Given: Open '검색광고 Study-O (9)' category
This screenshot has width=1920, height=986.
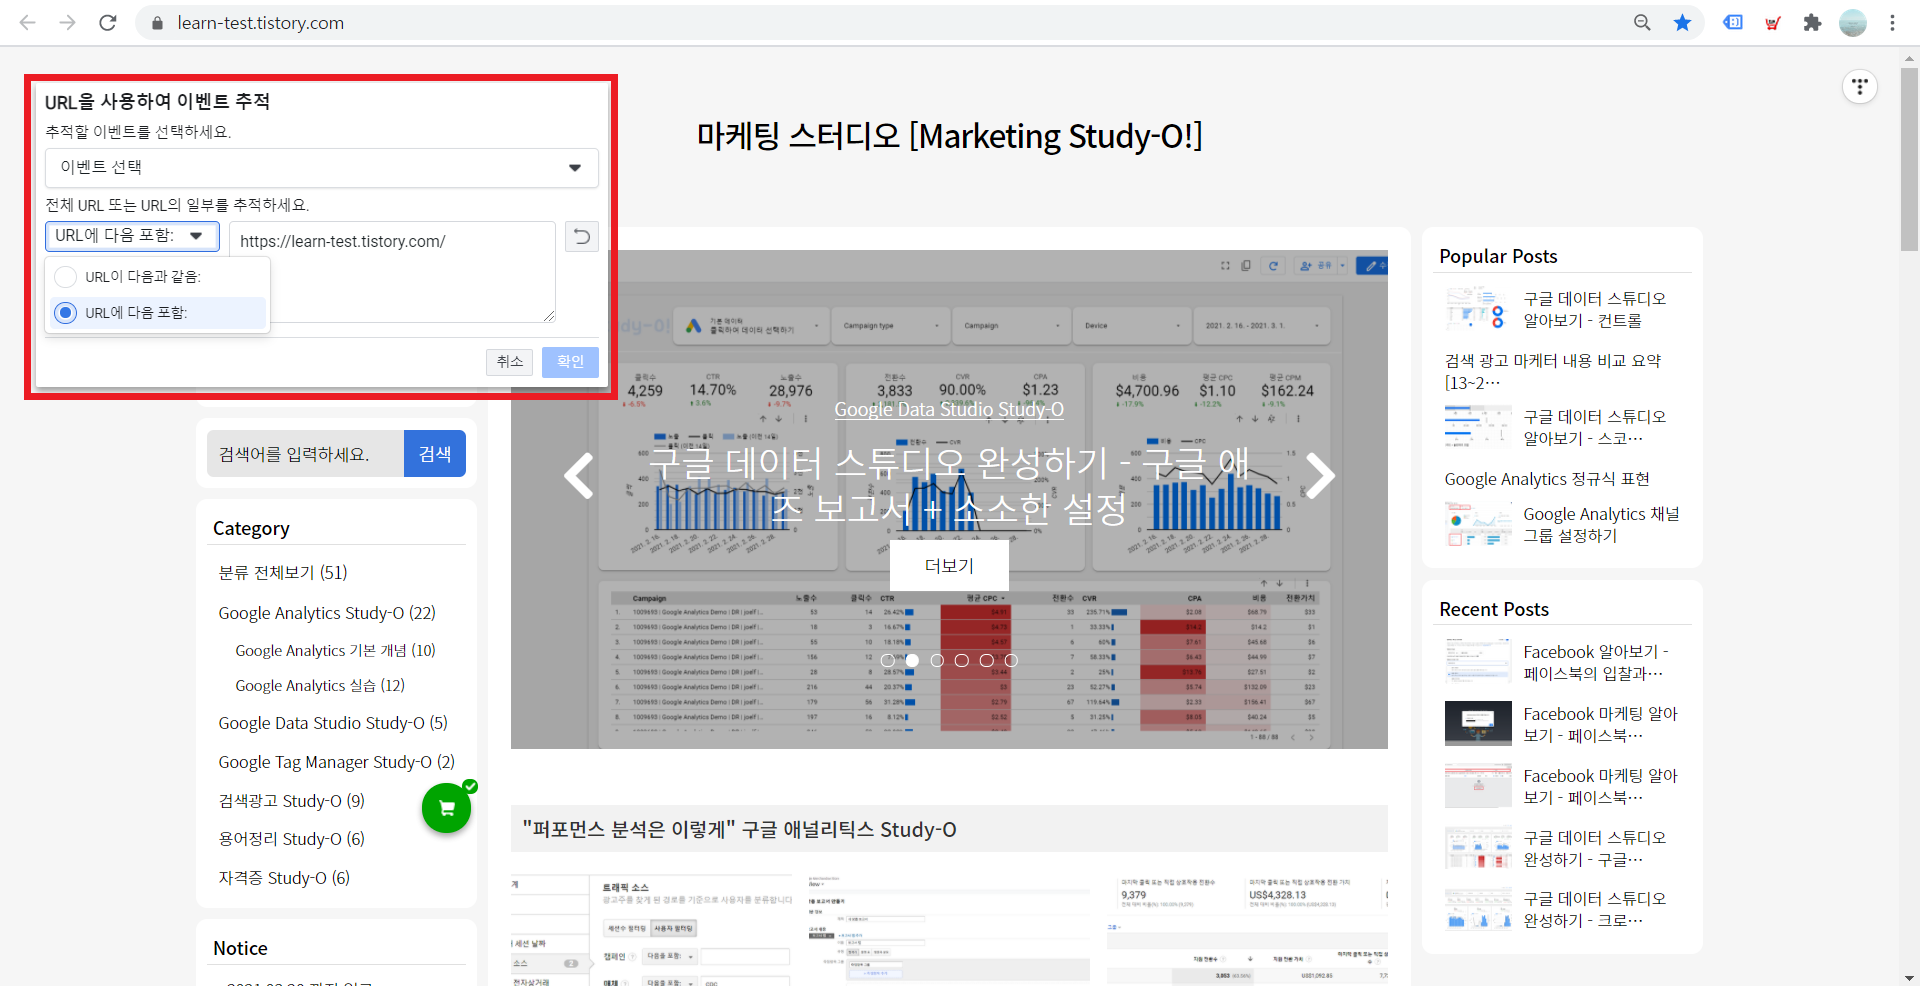Looking at the screenshot, I should tap(291, 801).
